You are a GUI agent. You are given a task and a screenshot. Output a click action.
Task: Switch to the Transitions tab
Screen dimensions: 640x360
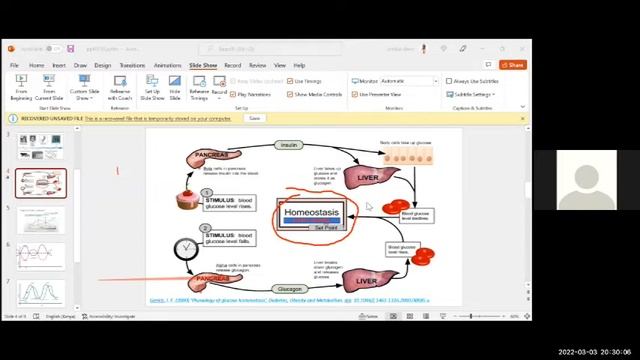click(132, 65)
